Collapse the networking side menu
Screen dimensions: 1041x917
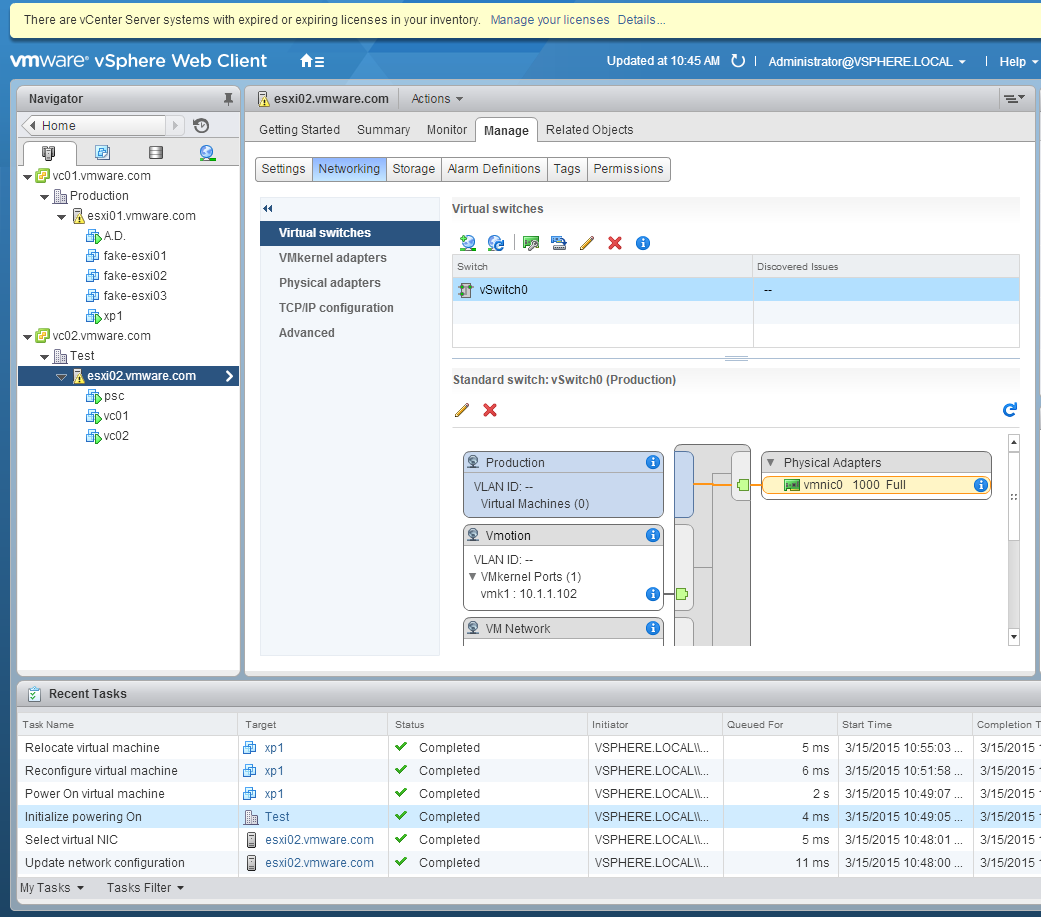(x=268, y=208)
